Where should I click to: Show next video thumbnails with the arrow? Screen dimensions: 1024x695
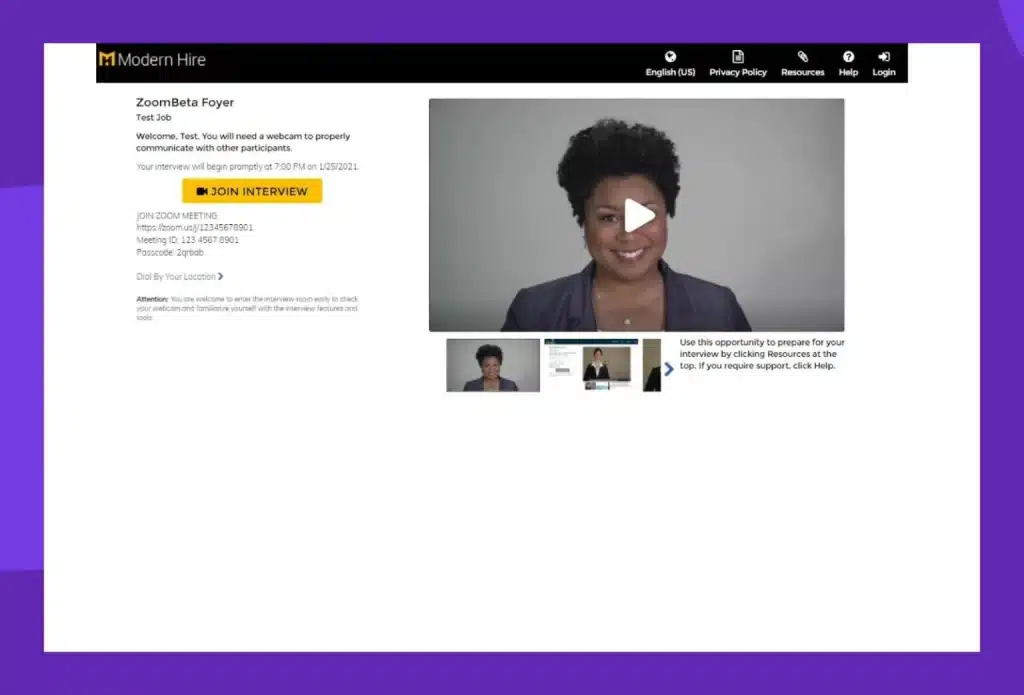click(x=669, y=368)
